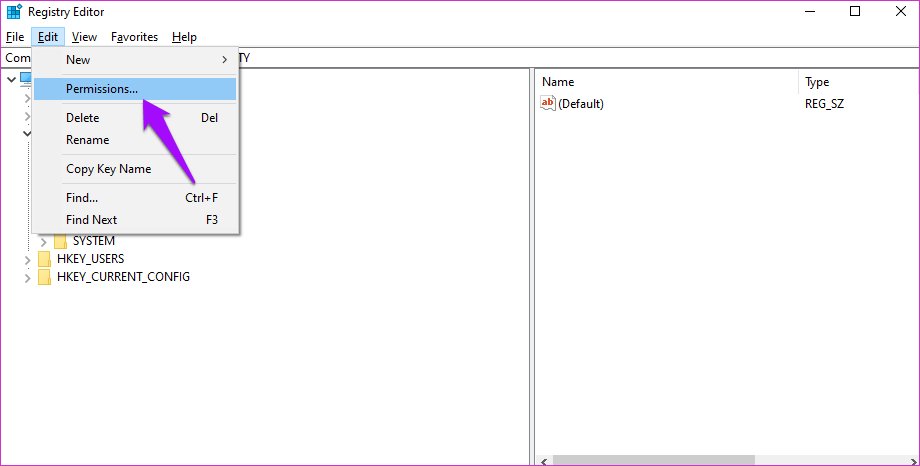Select the (Default) string value icon
The height and width of the screenshot is (466, 920).
coord(547,104)
